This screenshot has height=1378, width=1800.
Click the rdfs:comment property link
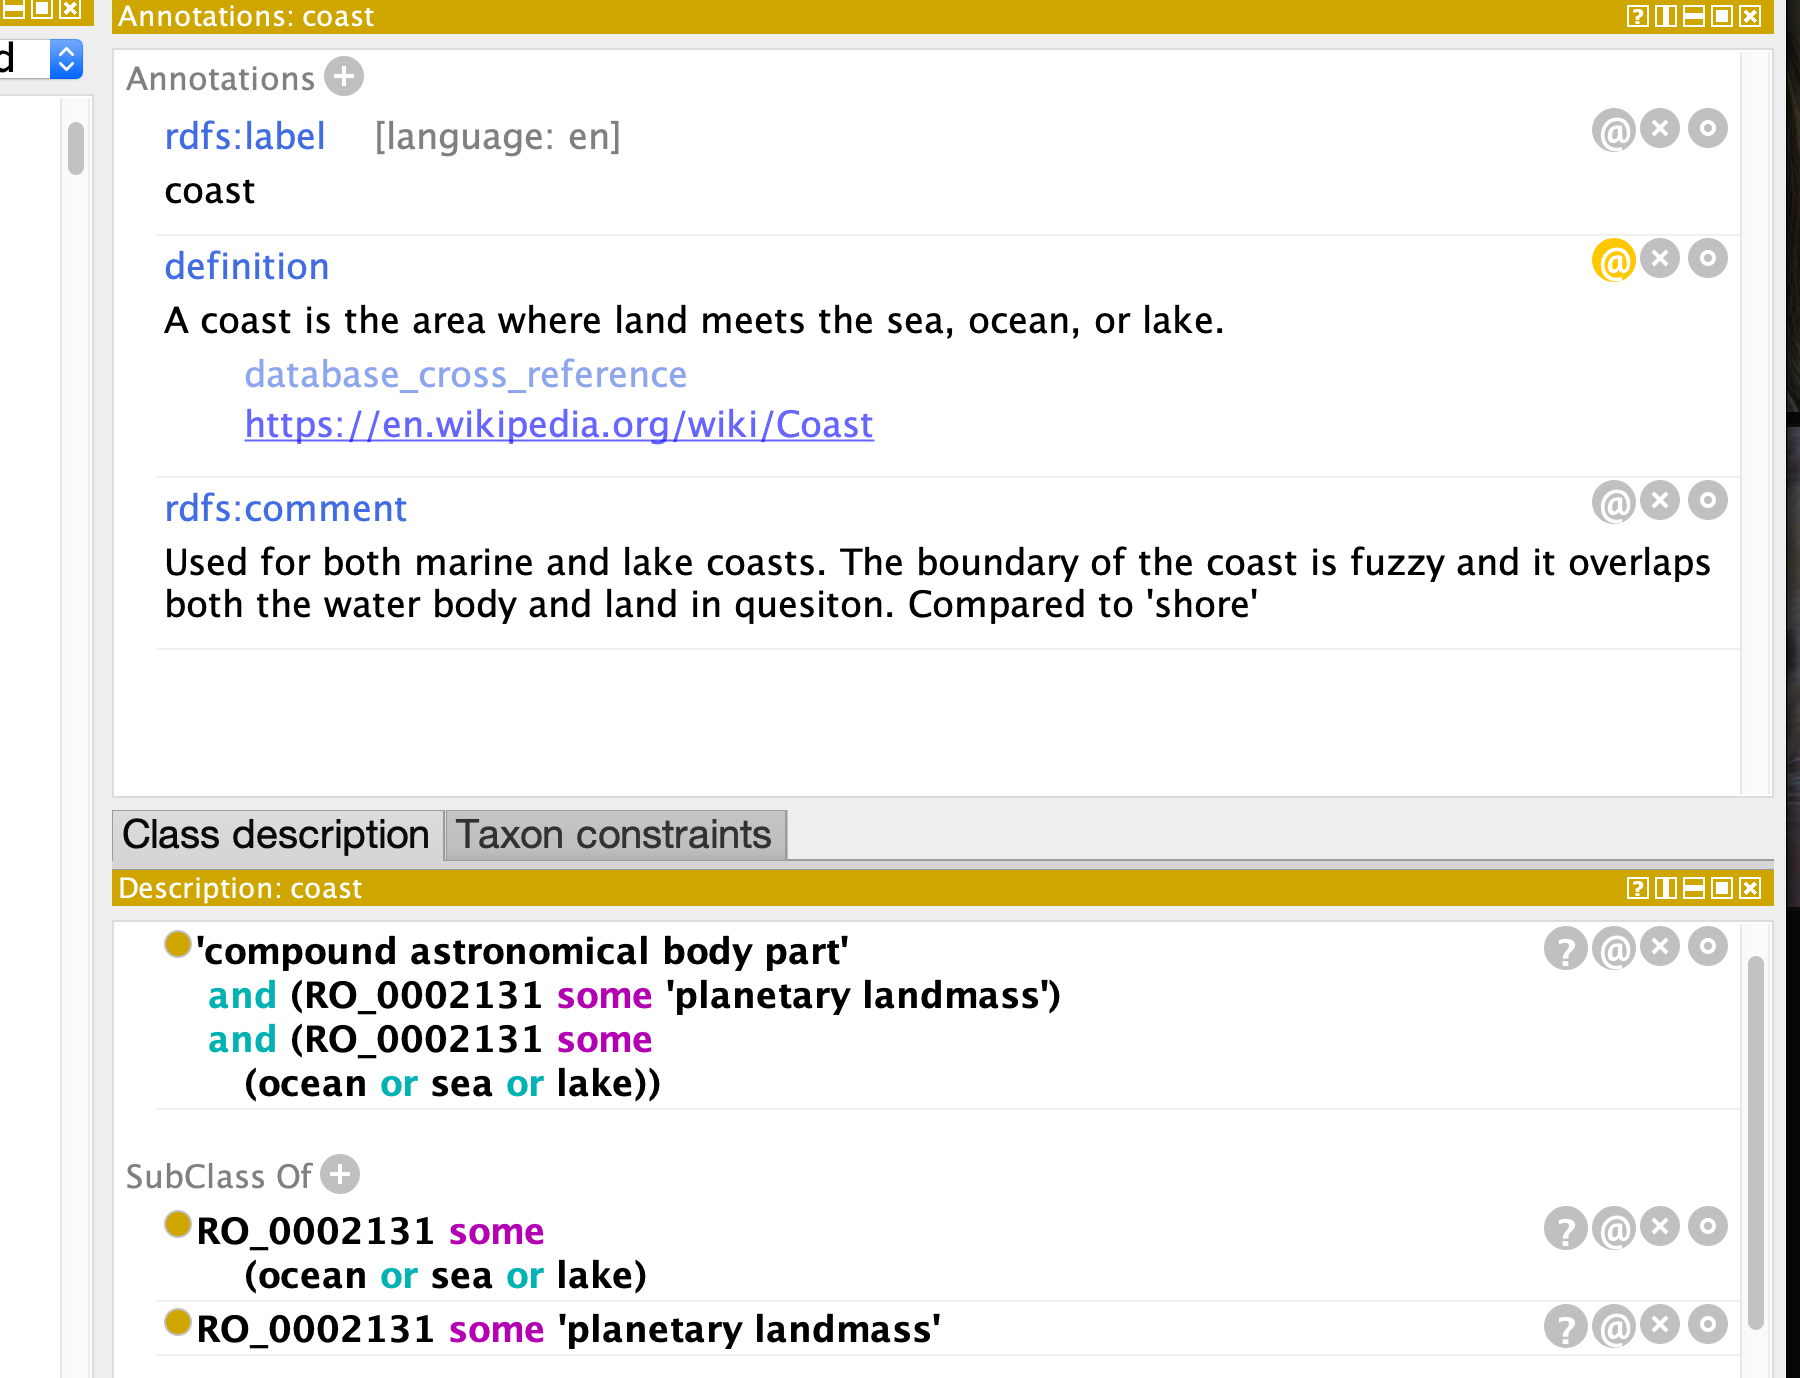coord(286,509)
